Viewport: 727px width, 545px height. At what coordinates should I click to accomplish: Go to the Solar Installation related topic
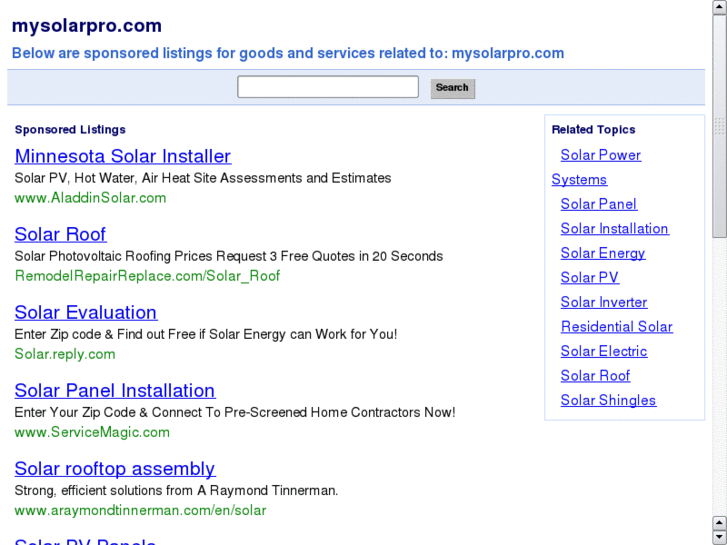pyautogui.click(x=614, y=229)
